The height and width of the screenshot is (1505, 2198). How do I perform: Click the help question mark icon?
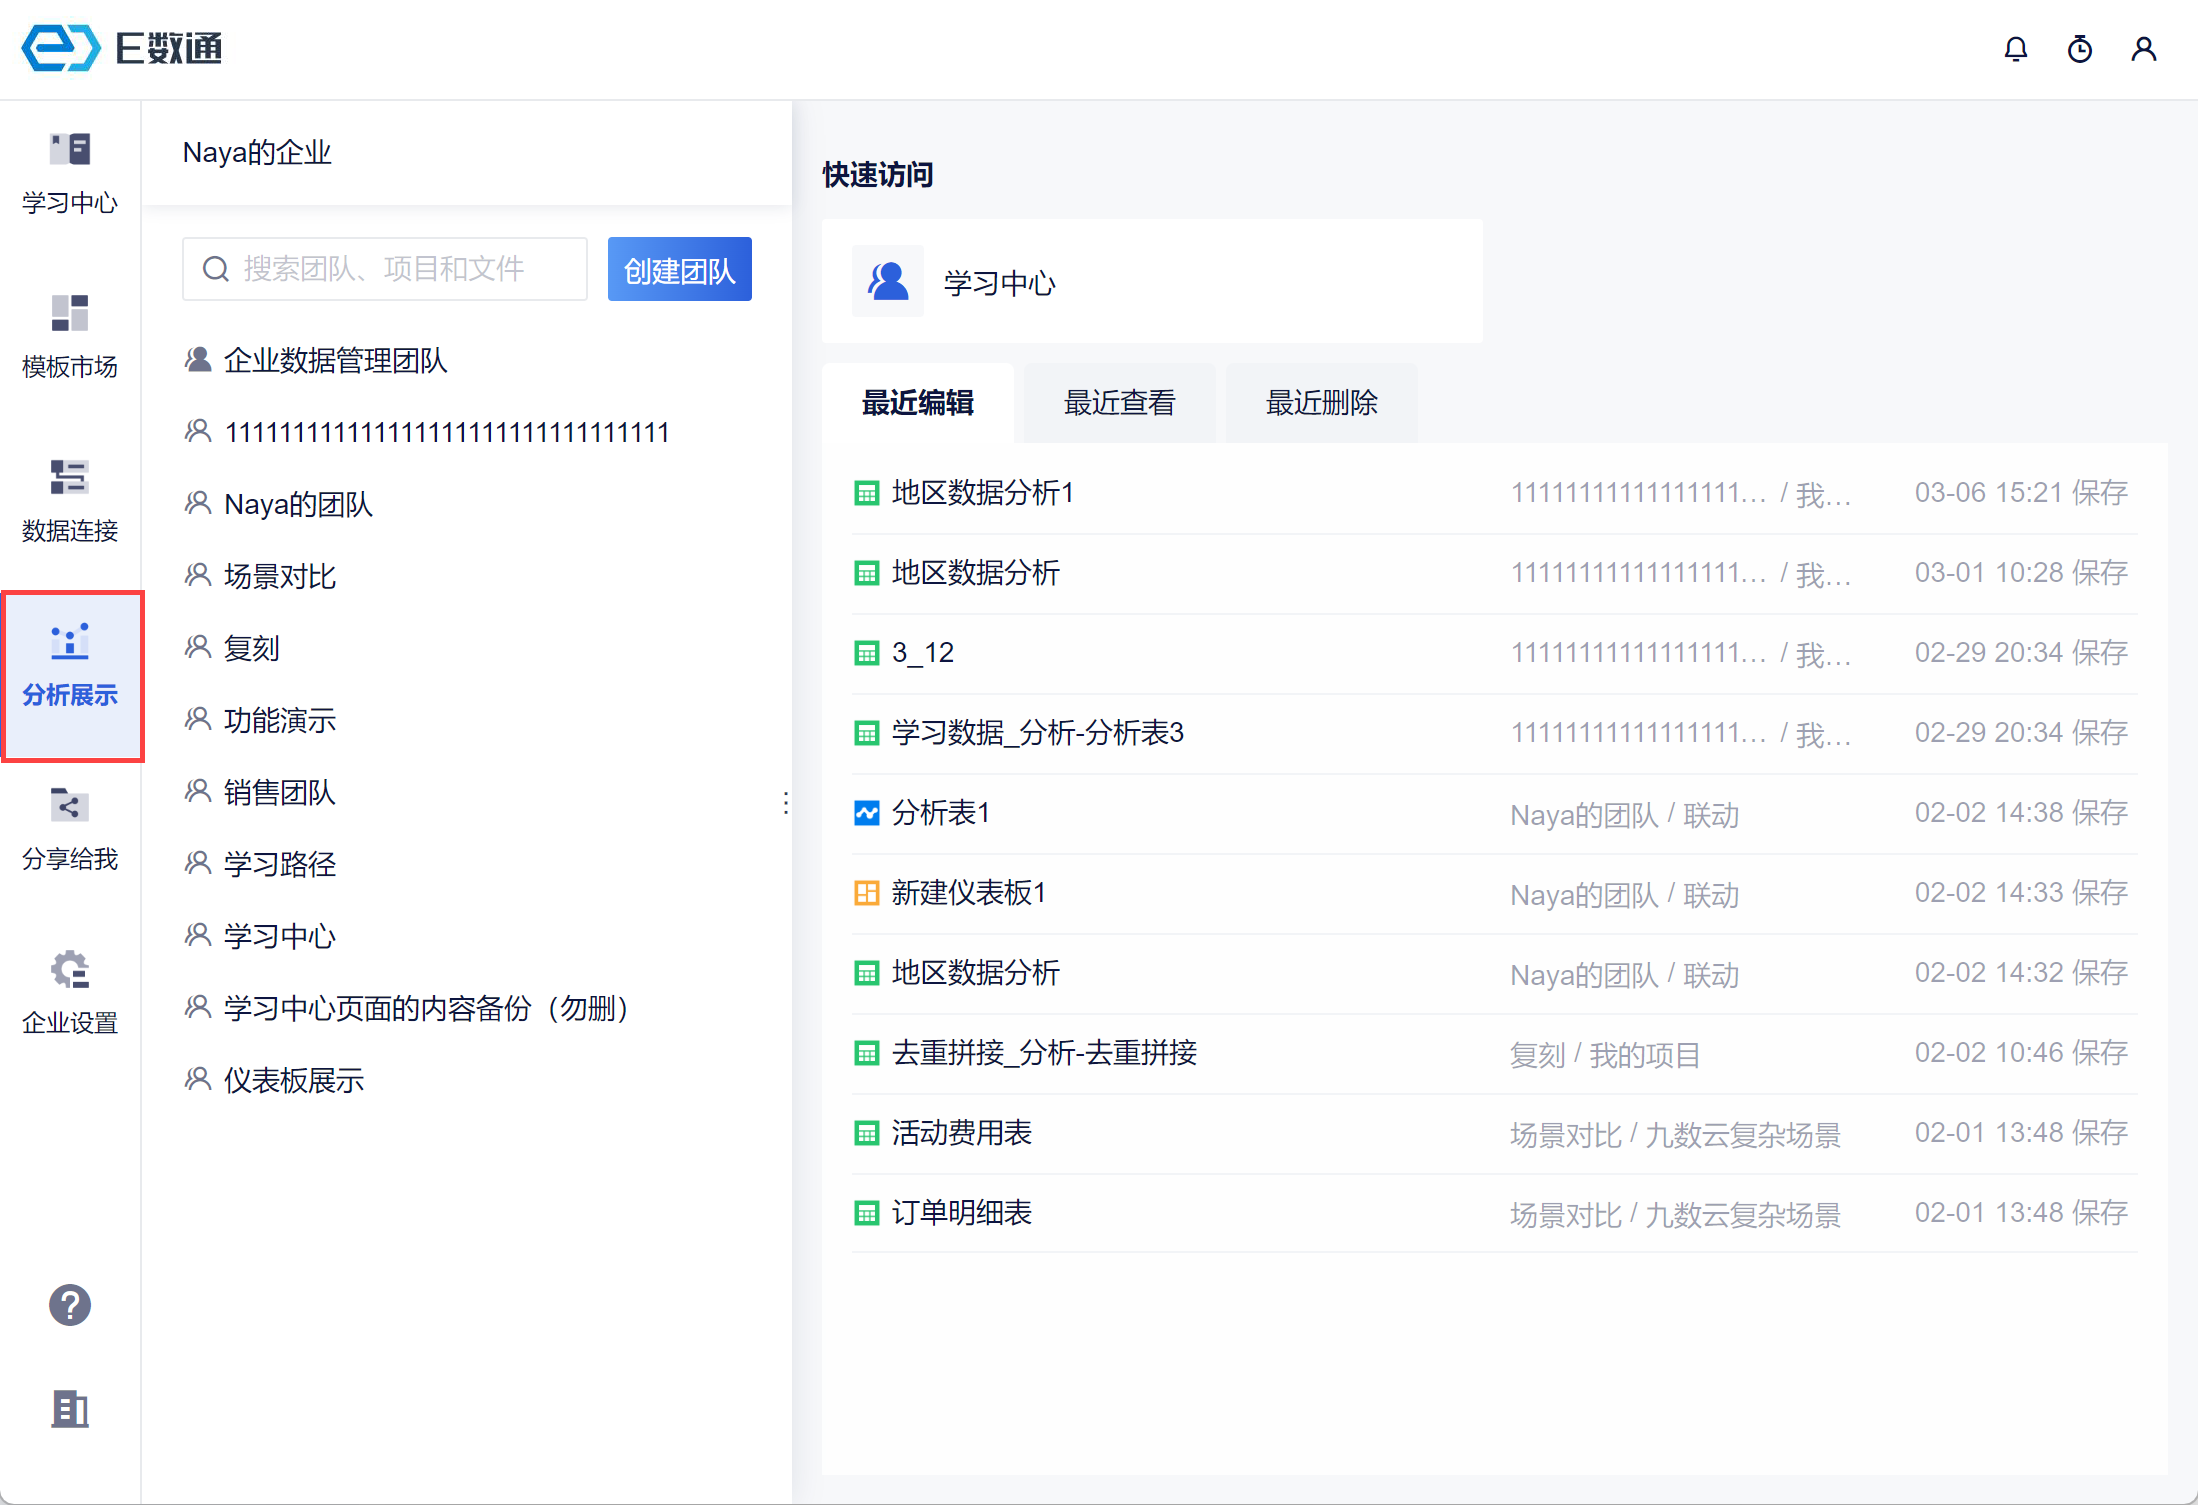pos(70,1305)
